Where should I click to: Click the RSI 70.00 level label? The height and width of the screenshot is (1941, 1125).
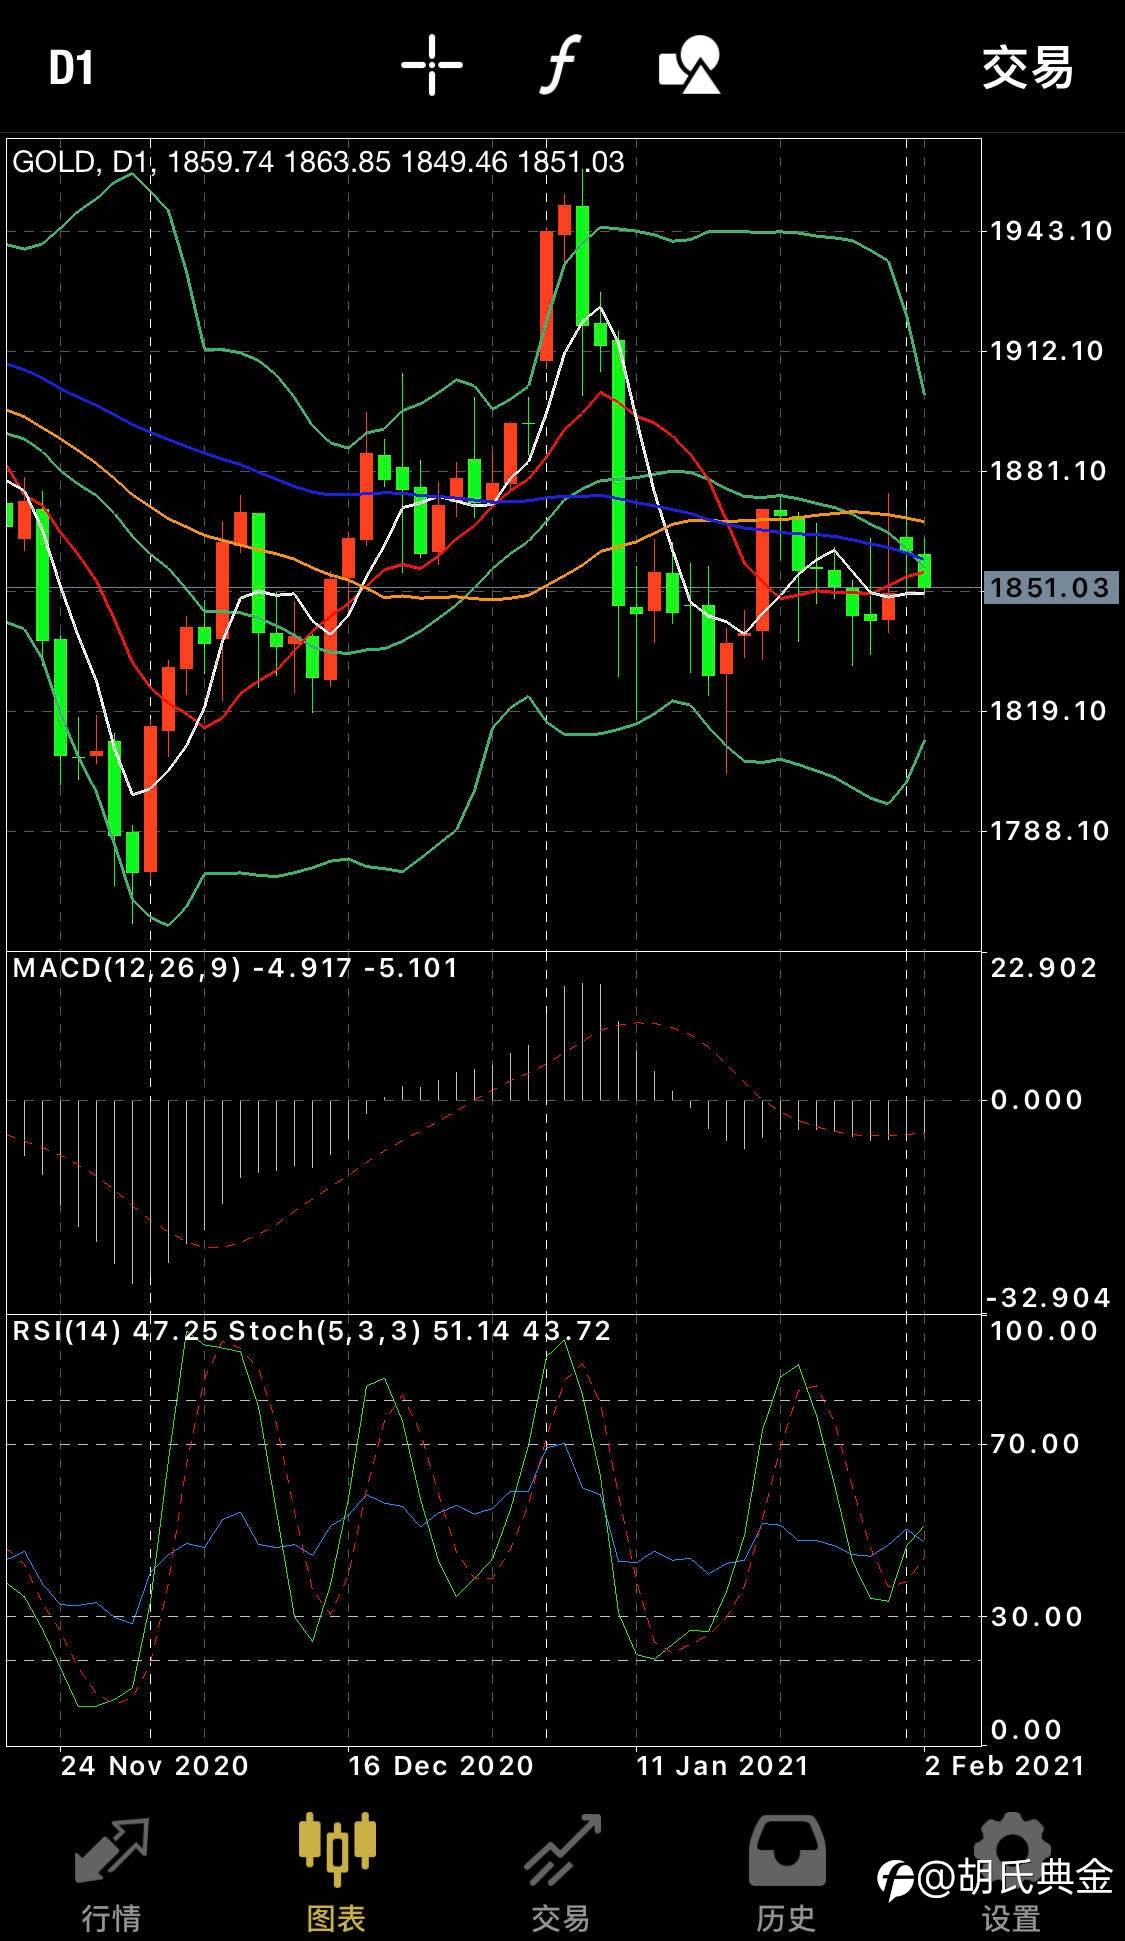[x=1035, y=1444]
